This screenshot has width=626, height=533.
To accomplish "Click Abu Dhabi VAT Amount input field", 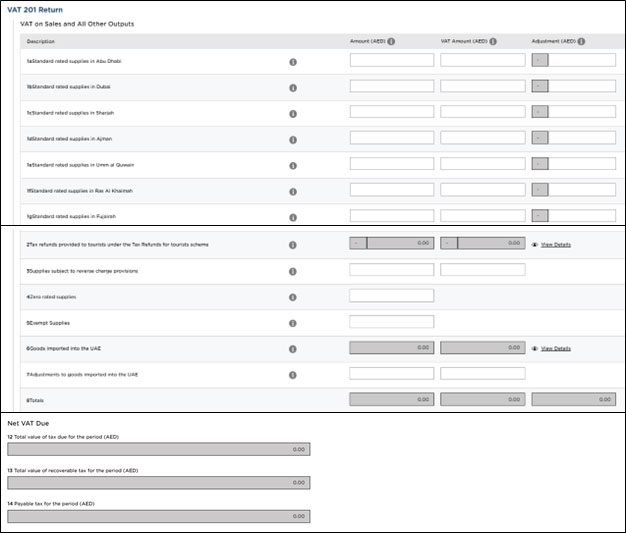I will (483, 60).
